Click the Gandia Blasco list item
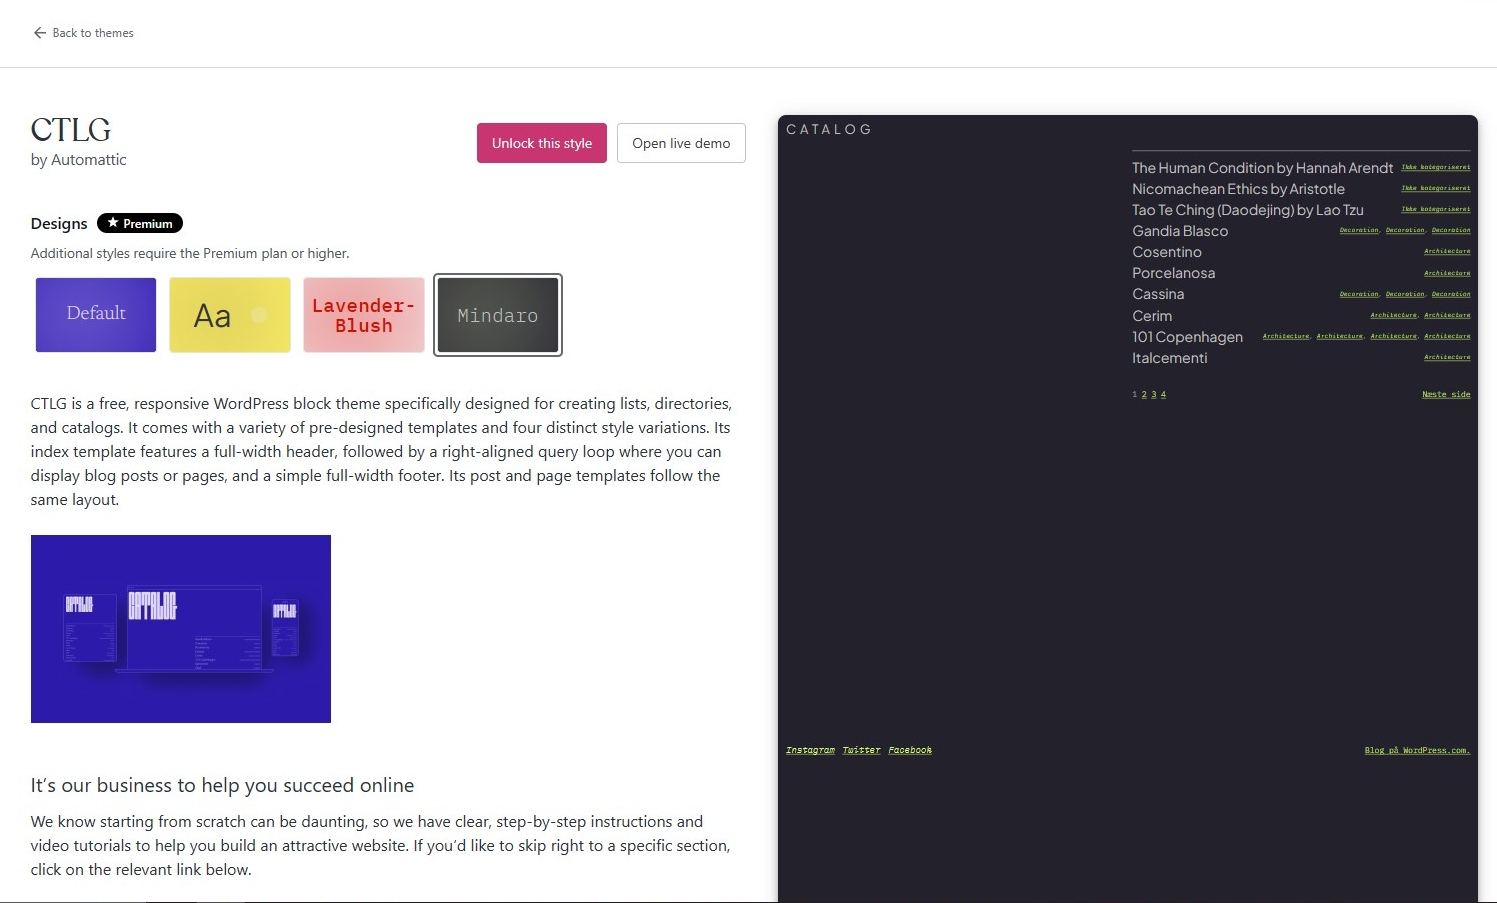1497x903 pixels. 1180,231
